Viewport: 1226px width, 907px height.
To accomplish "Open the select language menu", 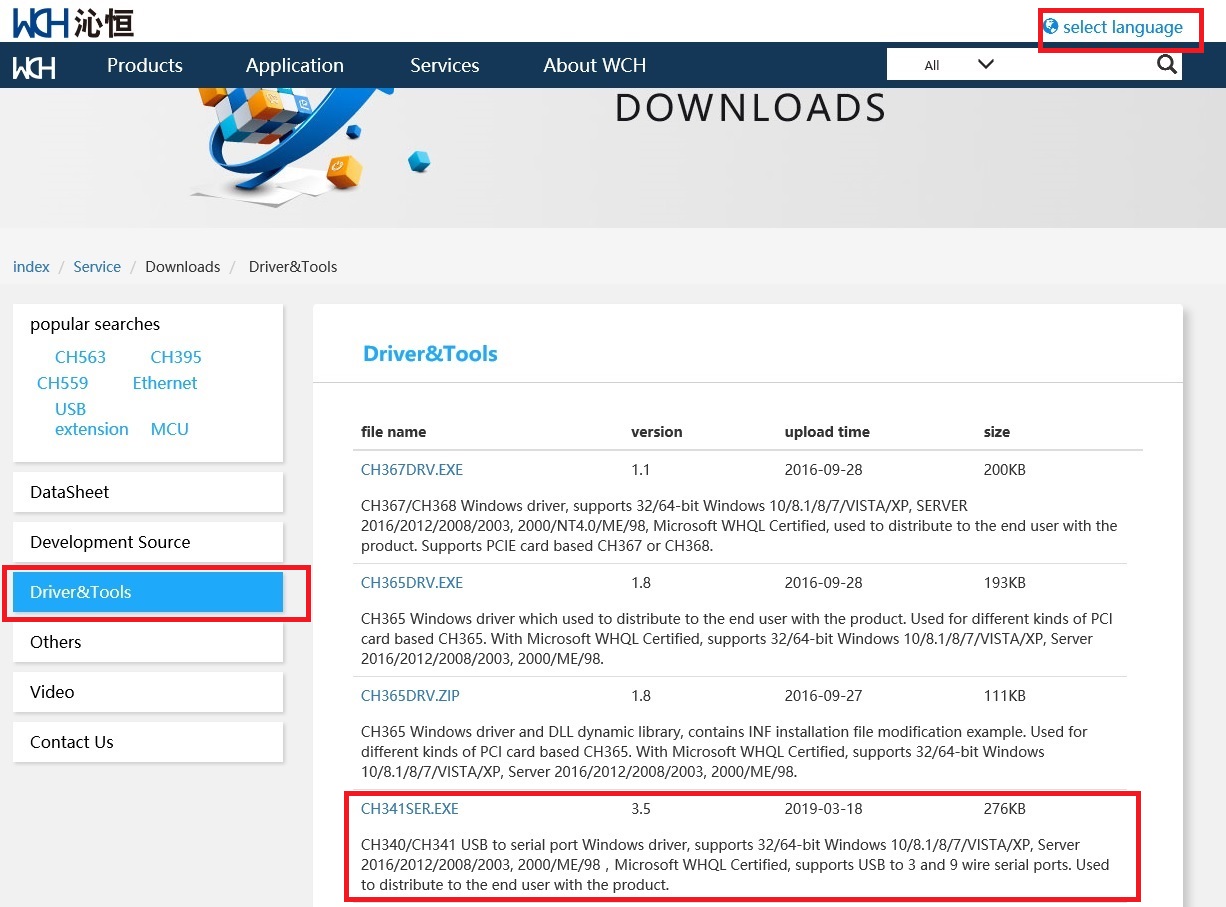I will pos(1122,27).
